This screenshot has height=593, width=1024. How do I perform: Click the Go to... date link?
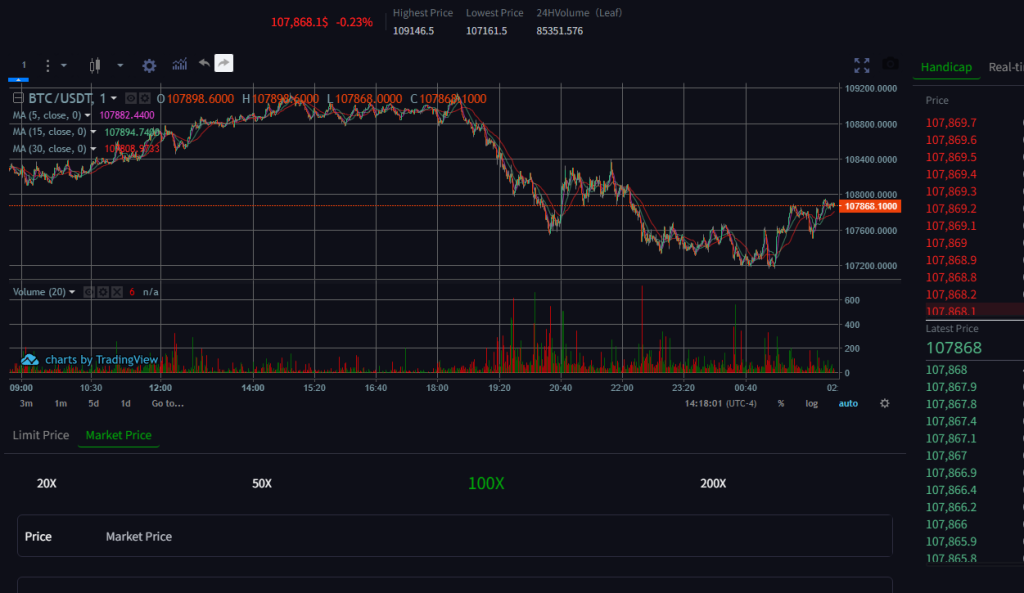click(167, 404)
